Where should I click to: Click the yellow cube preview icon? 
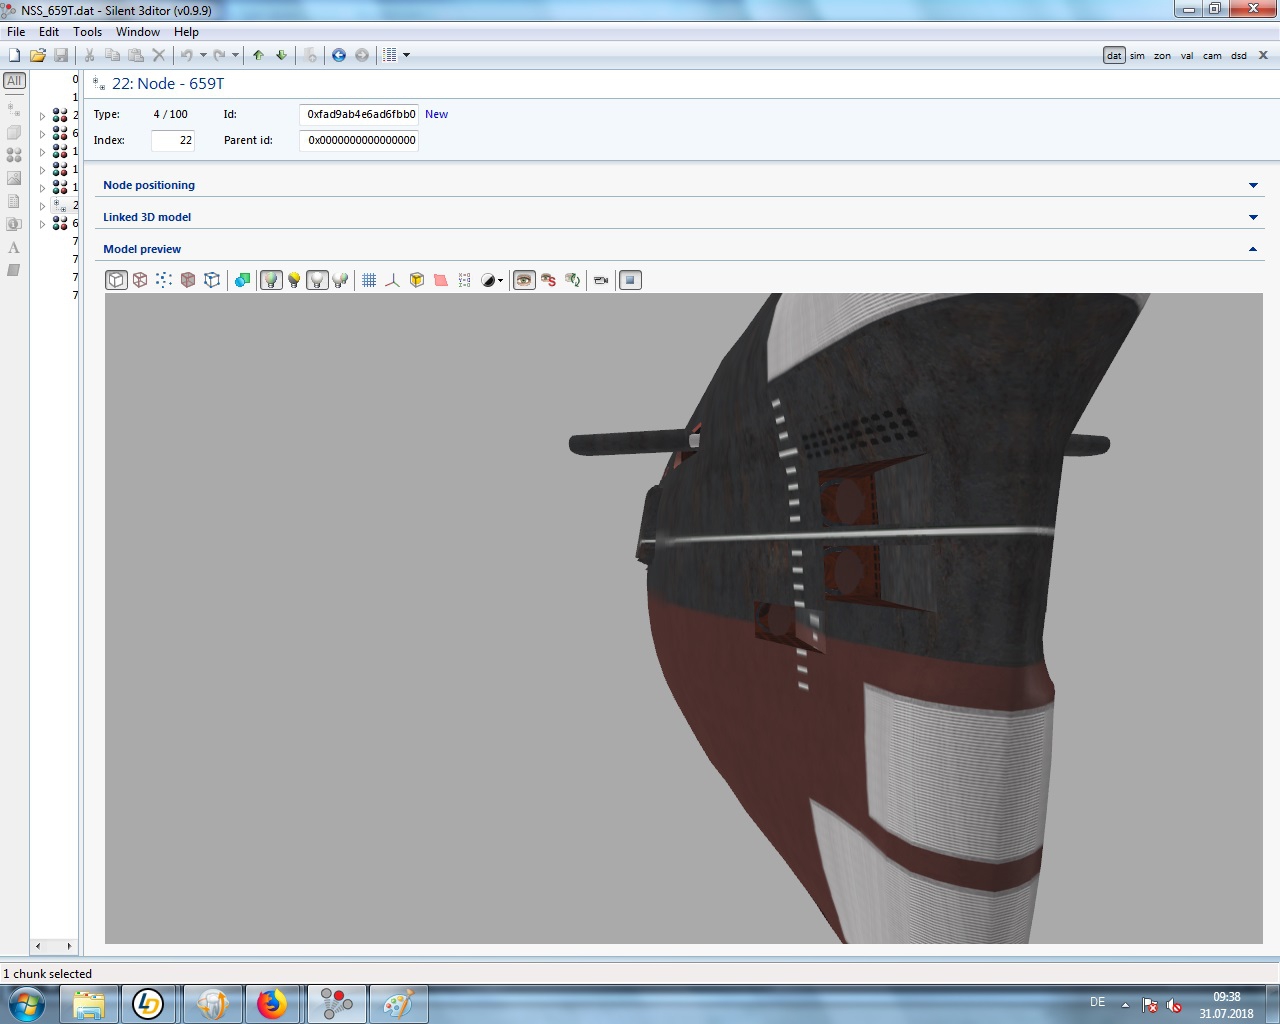point(417,280)
